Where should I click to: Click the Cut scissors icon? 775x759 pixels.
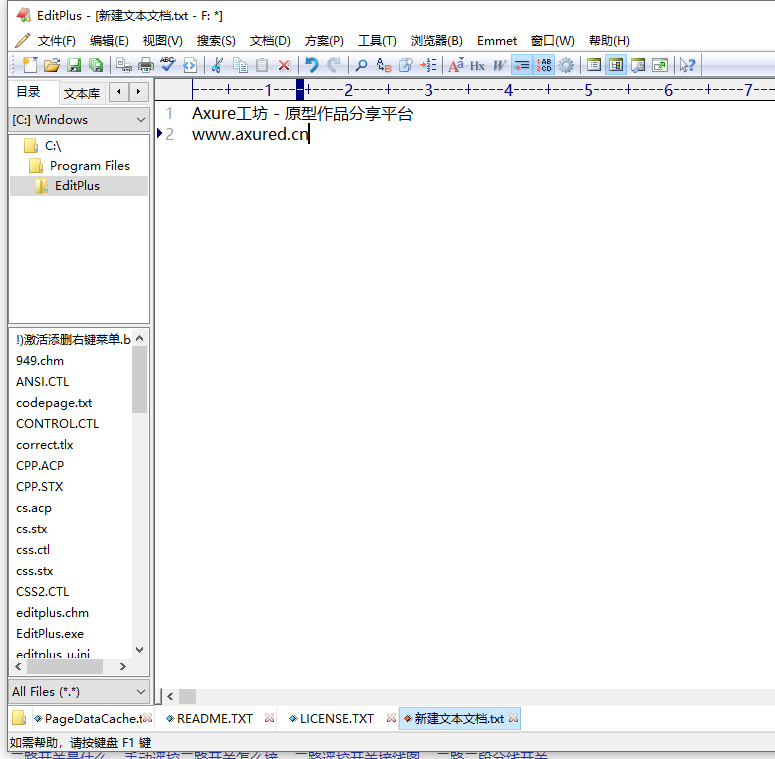point(217,65)
